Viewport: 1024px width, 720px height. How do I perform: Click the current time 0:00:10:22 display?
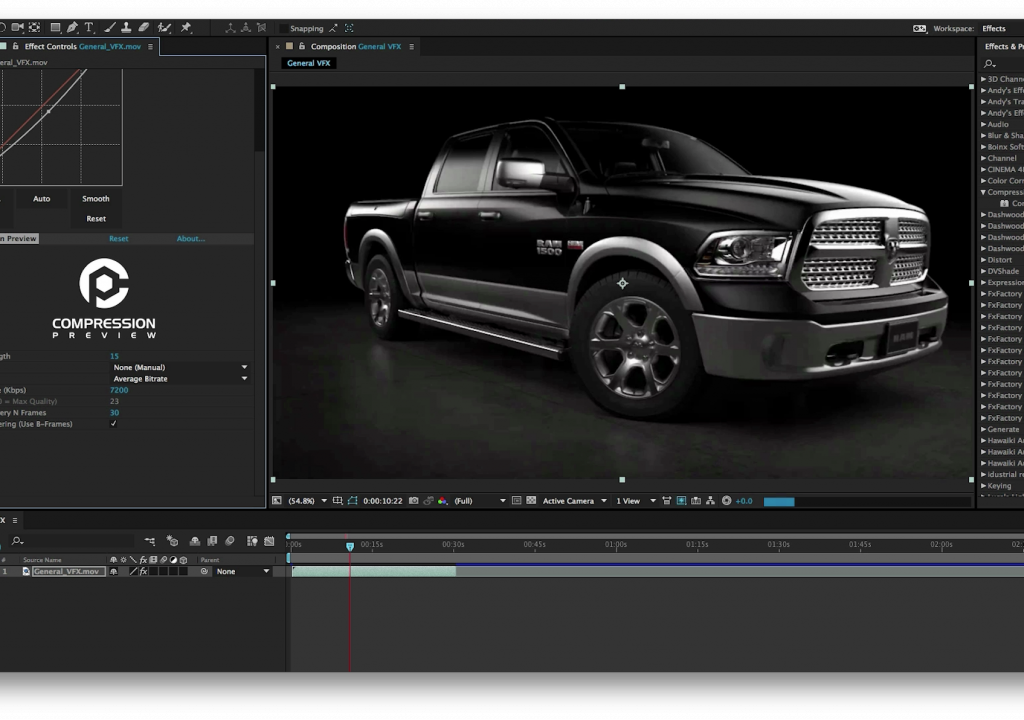point(383,501)
